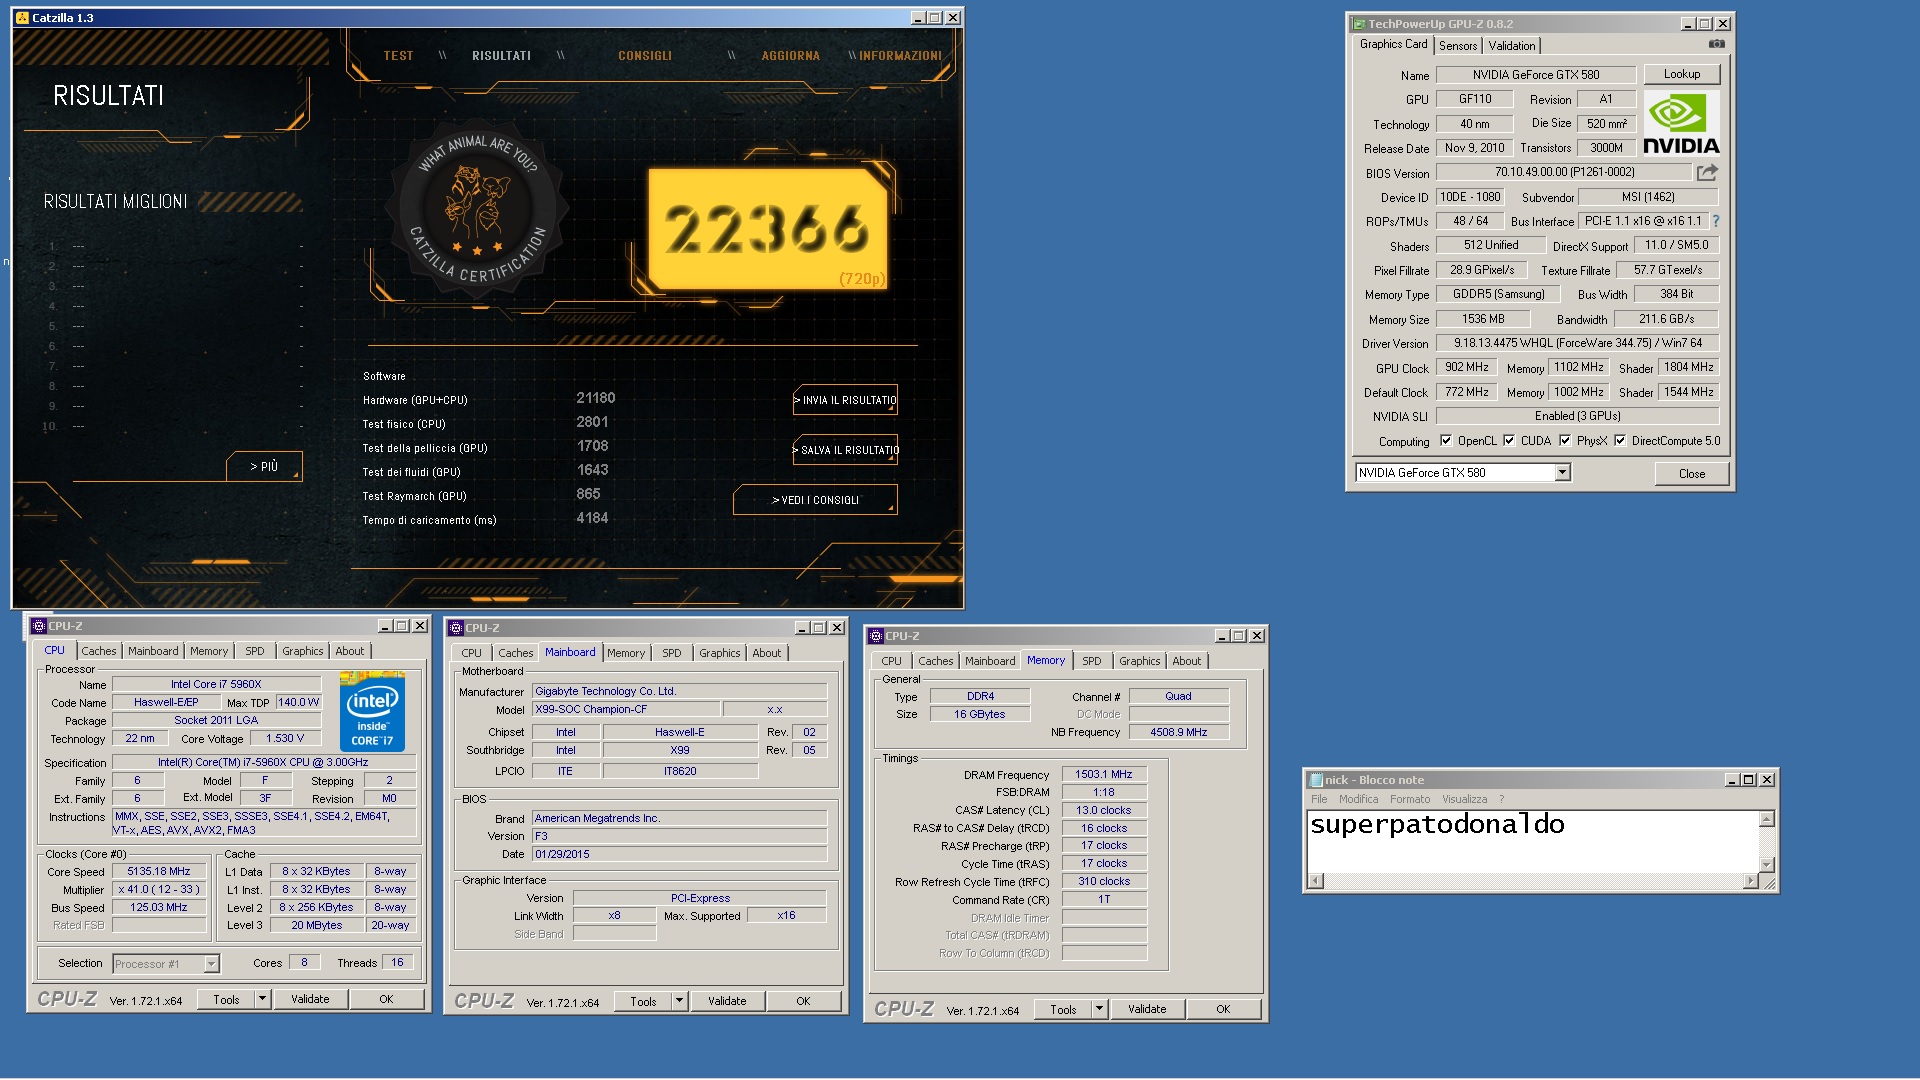Click the Notepad text area with superpatodonaldo
The height and width of the screenshot is (1080, 1920).
pos(1533,841)
